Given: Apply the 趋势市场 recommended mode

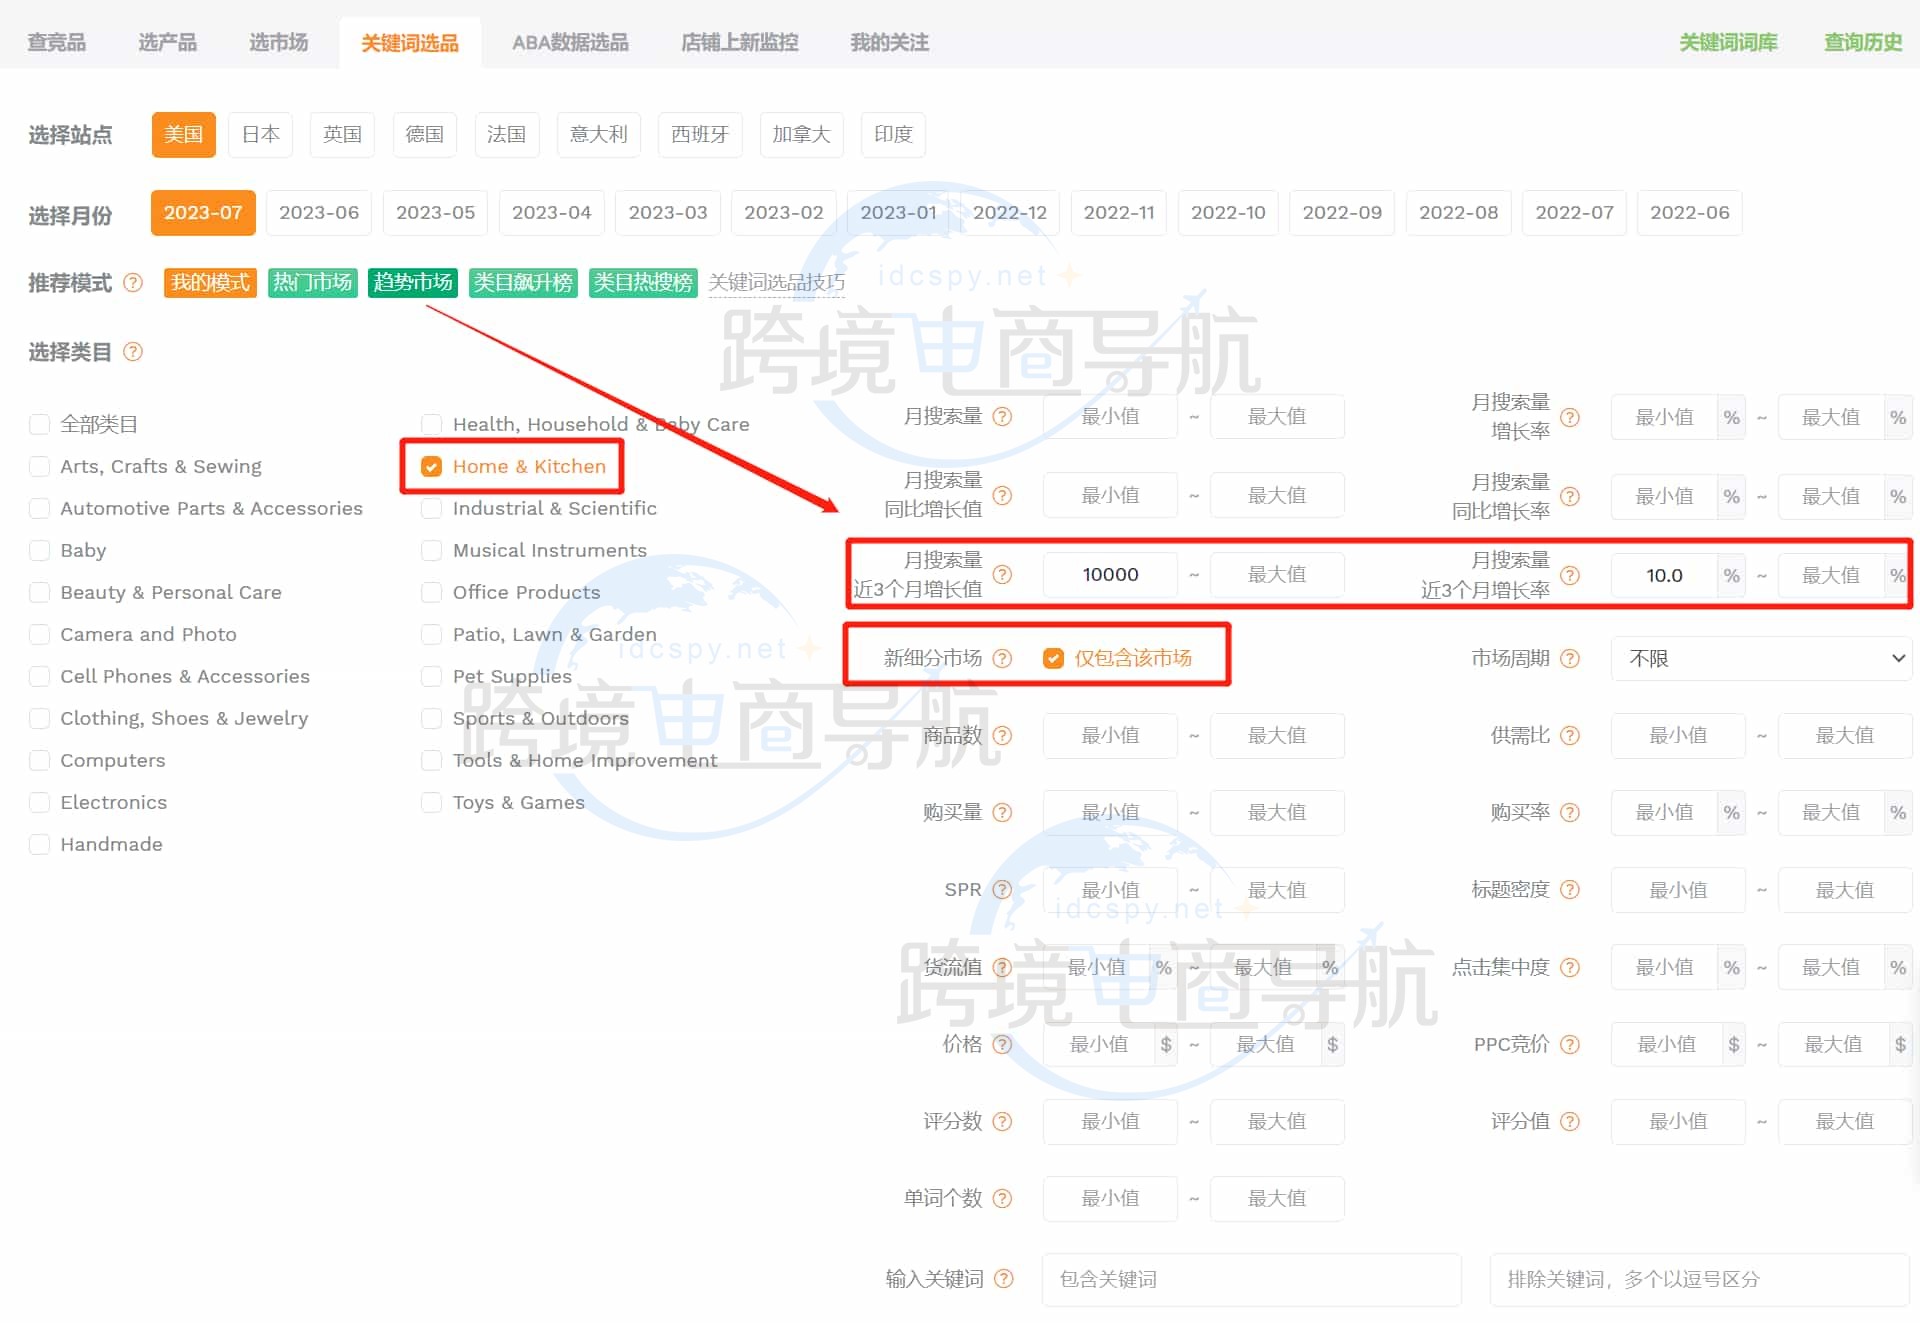Looking at the screenshot, I should coord(412,283).
